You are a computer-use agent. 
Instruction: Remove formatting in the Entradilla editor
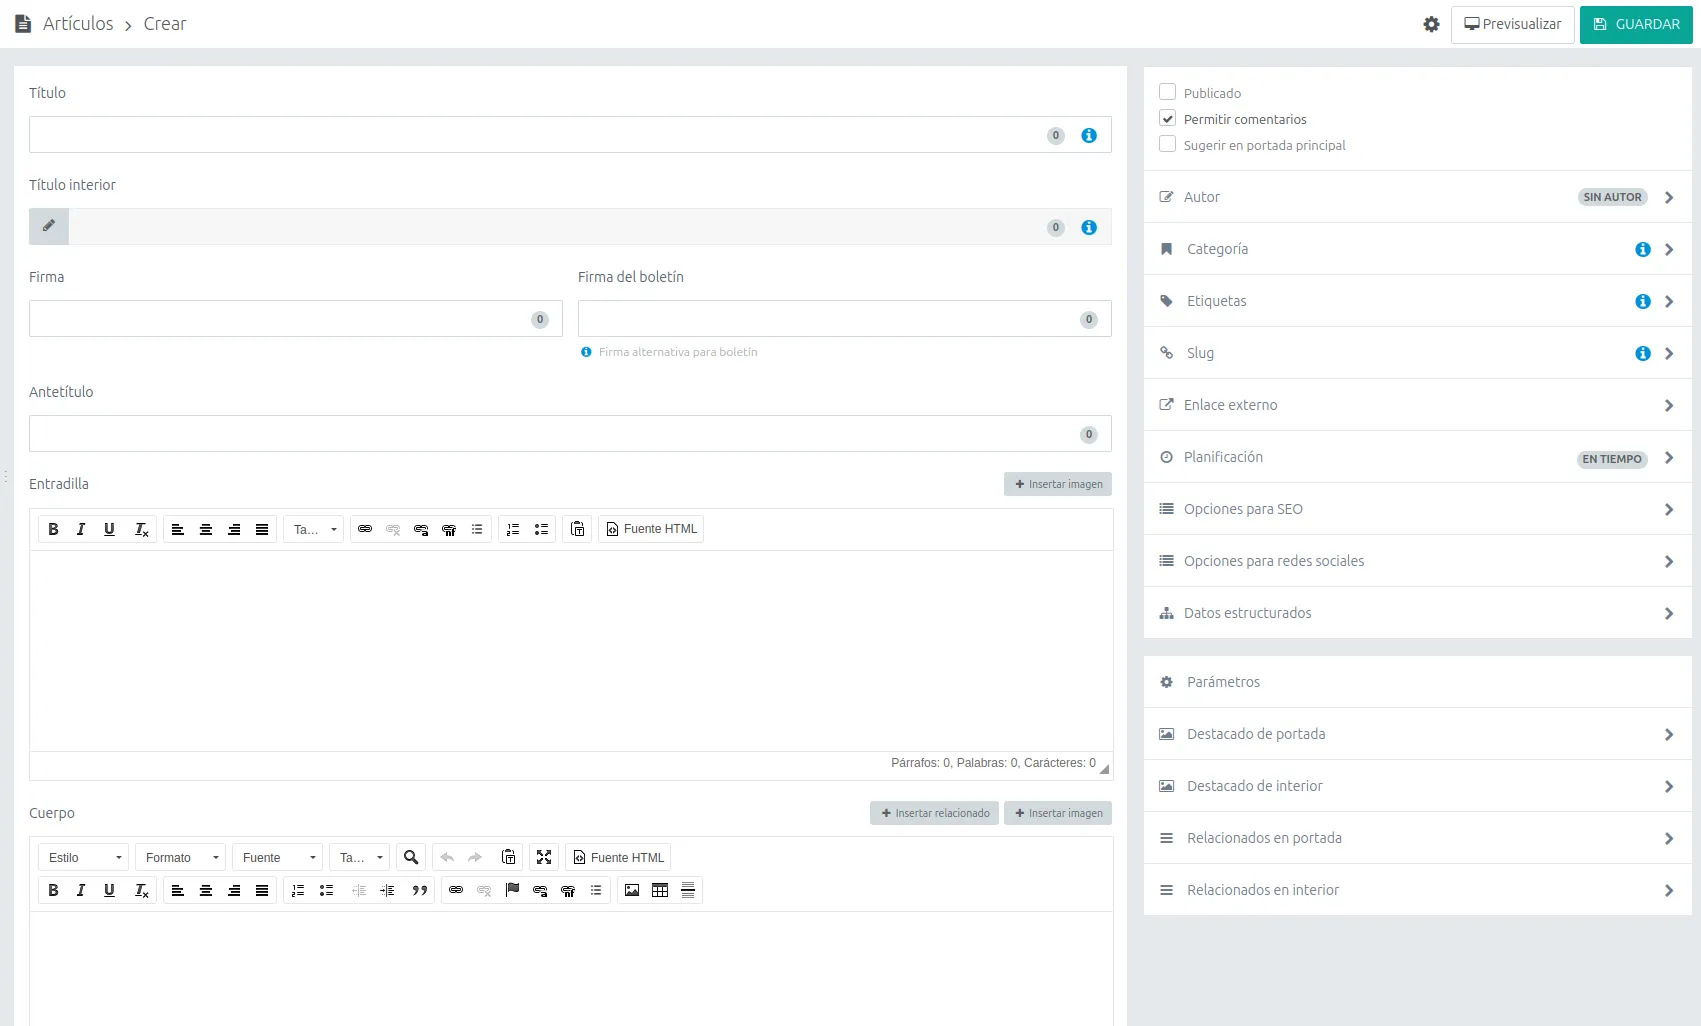click(141, 529)
